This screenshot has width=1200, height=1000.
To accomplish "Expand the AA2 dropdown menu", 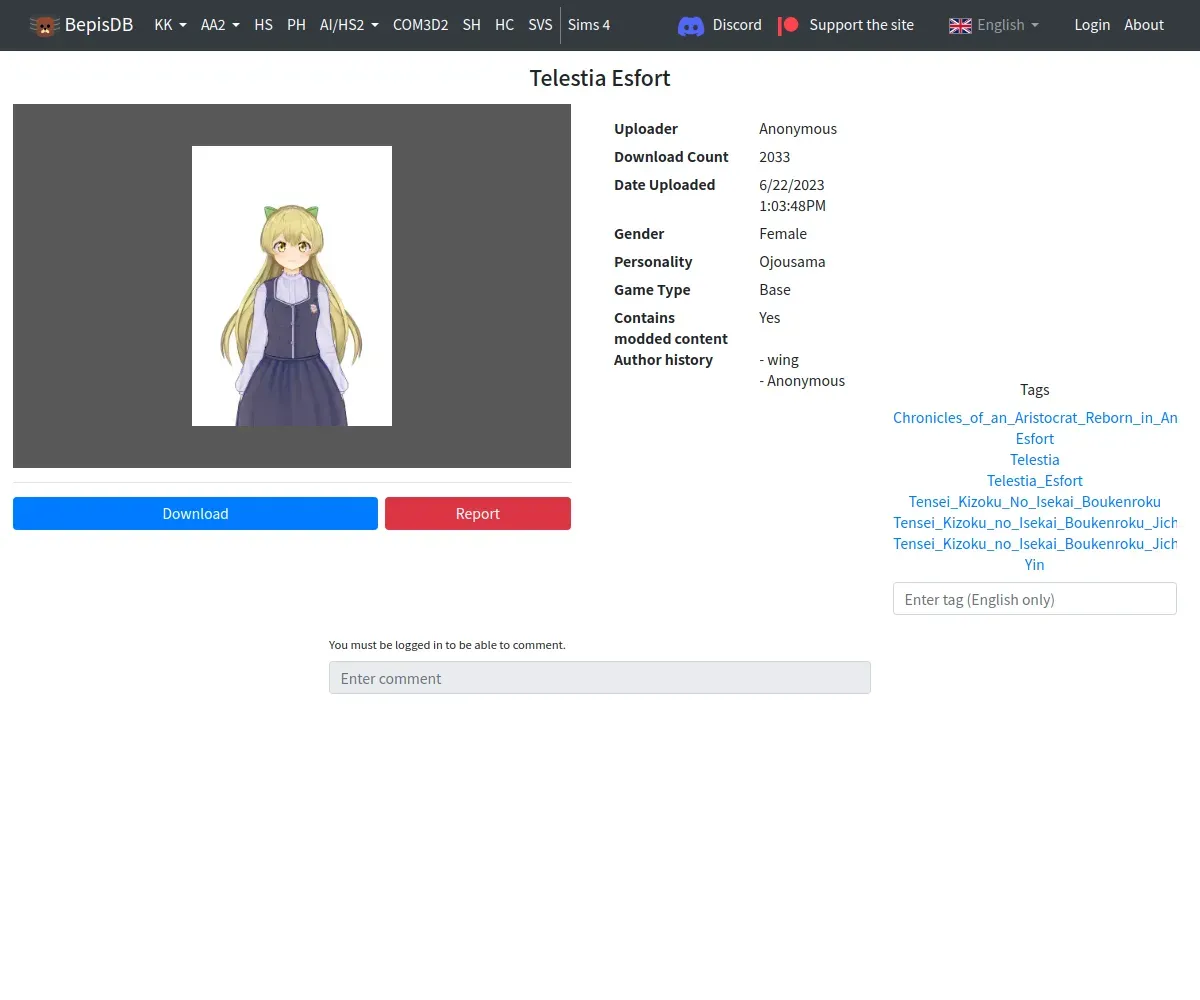I will click(x=220, y=25).
